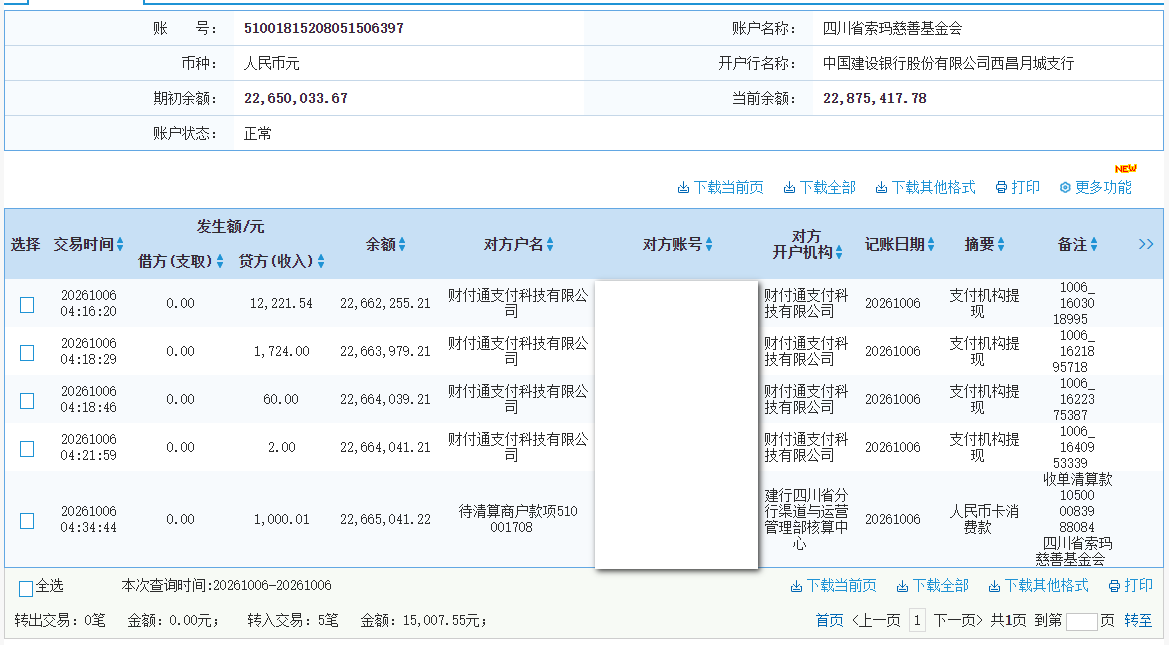
Task: Click 中国建设银行股份有限公司西昌月城支行 text
Action: [x=948, y=63]
